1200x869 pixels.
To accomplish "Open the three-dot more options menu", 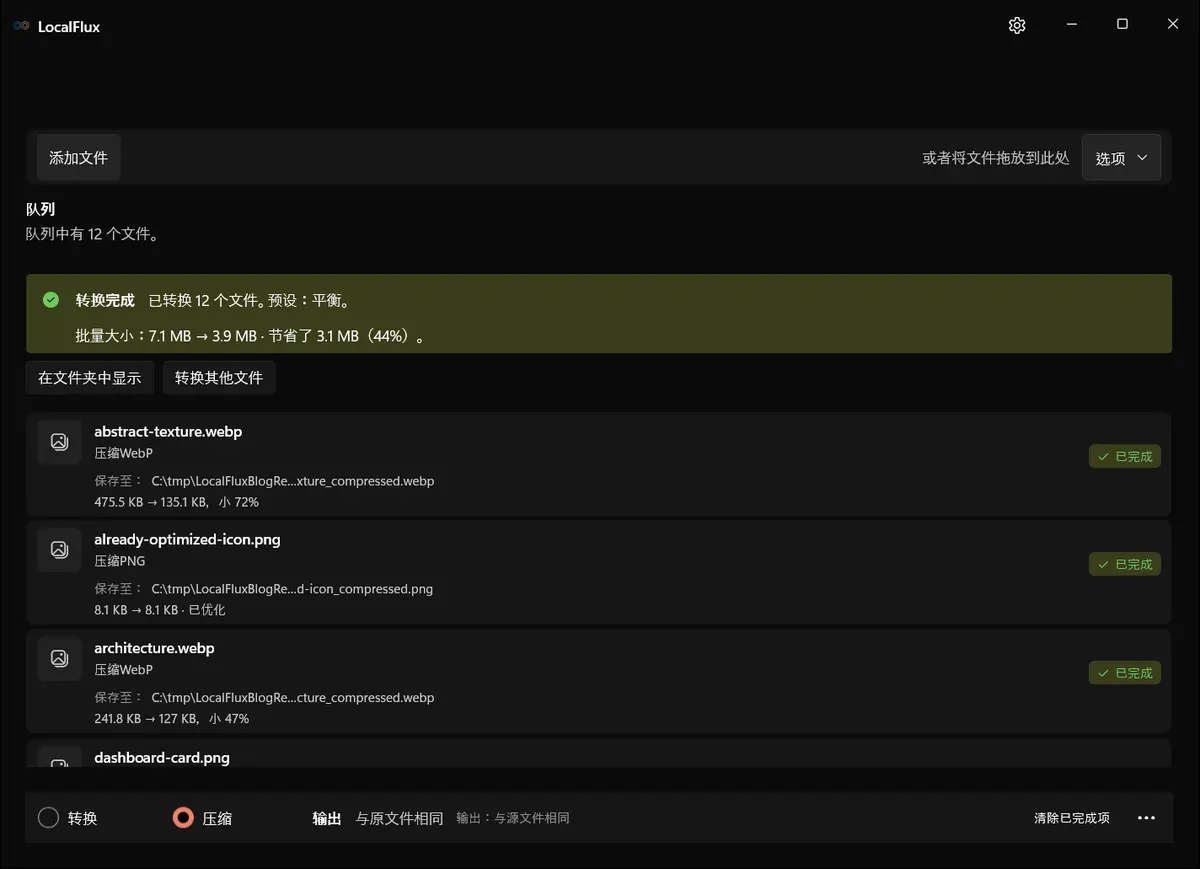I will [1147, 818].
